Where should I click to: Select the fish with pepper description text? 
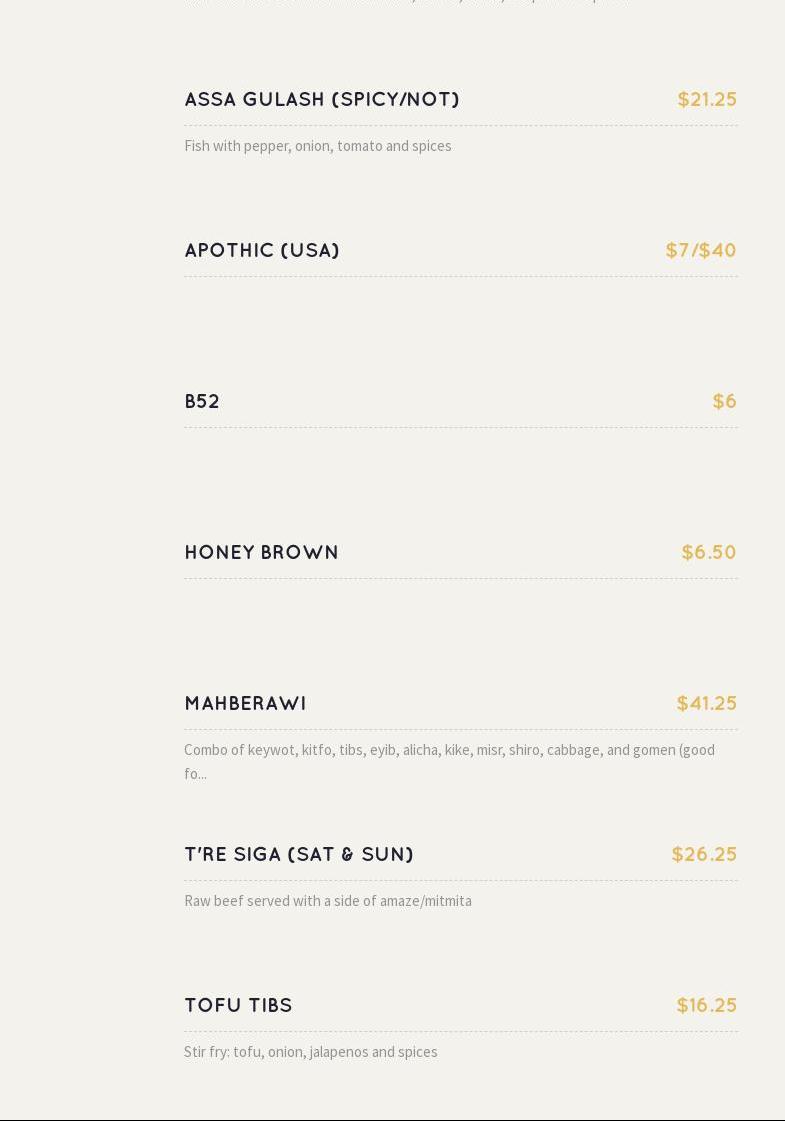click(317, 146)
